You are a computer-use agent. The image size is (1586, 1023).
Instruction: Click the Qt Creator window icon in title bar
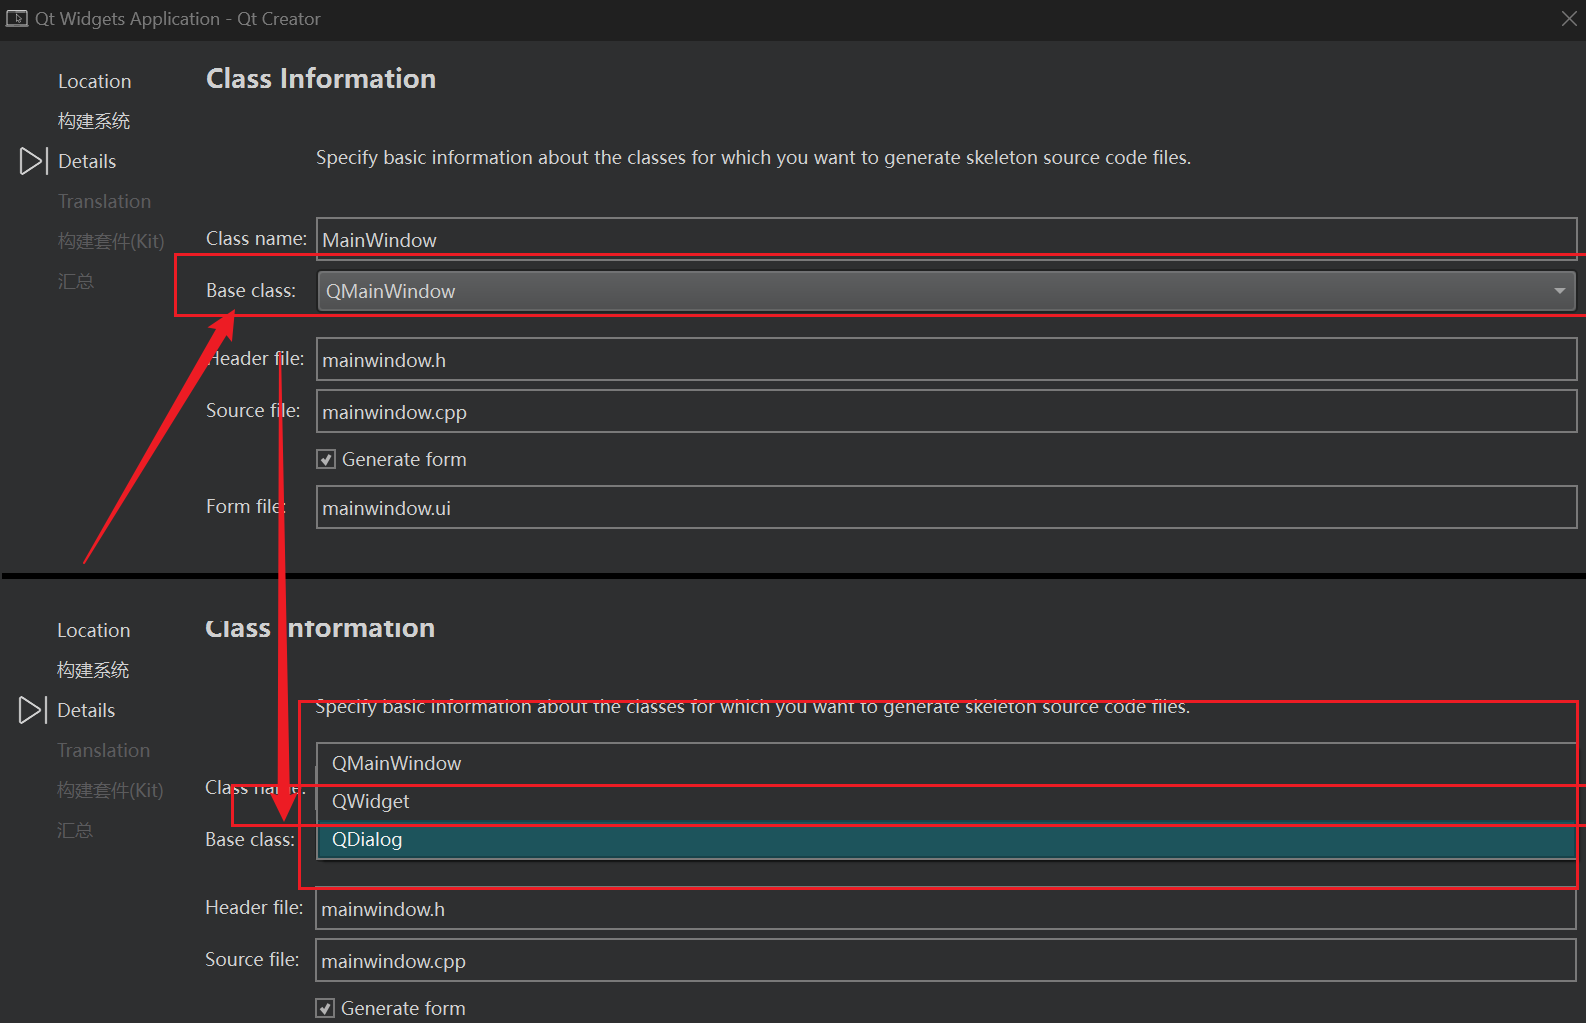point(16,19)
